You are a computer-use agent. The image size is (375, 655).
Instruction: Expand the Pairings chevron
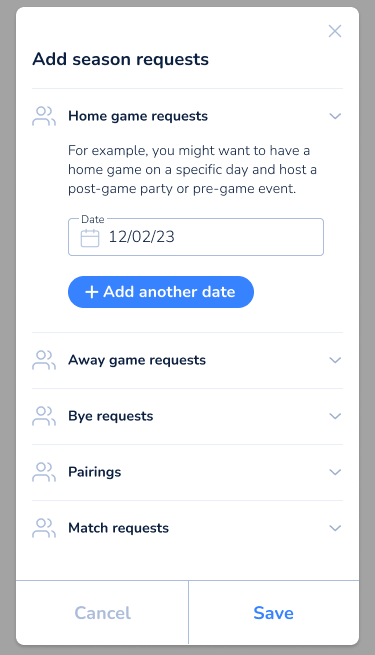tap(335, 472)
